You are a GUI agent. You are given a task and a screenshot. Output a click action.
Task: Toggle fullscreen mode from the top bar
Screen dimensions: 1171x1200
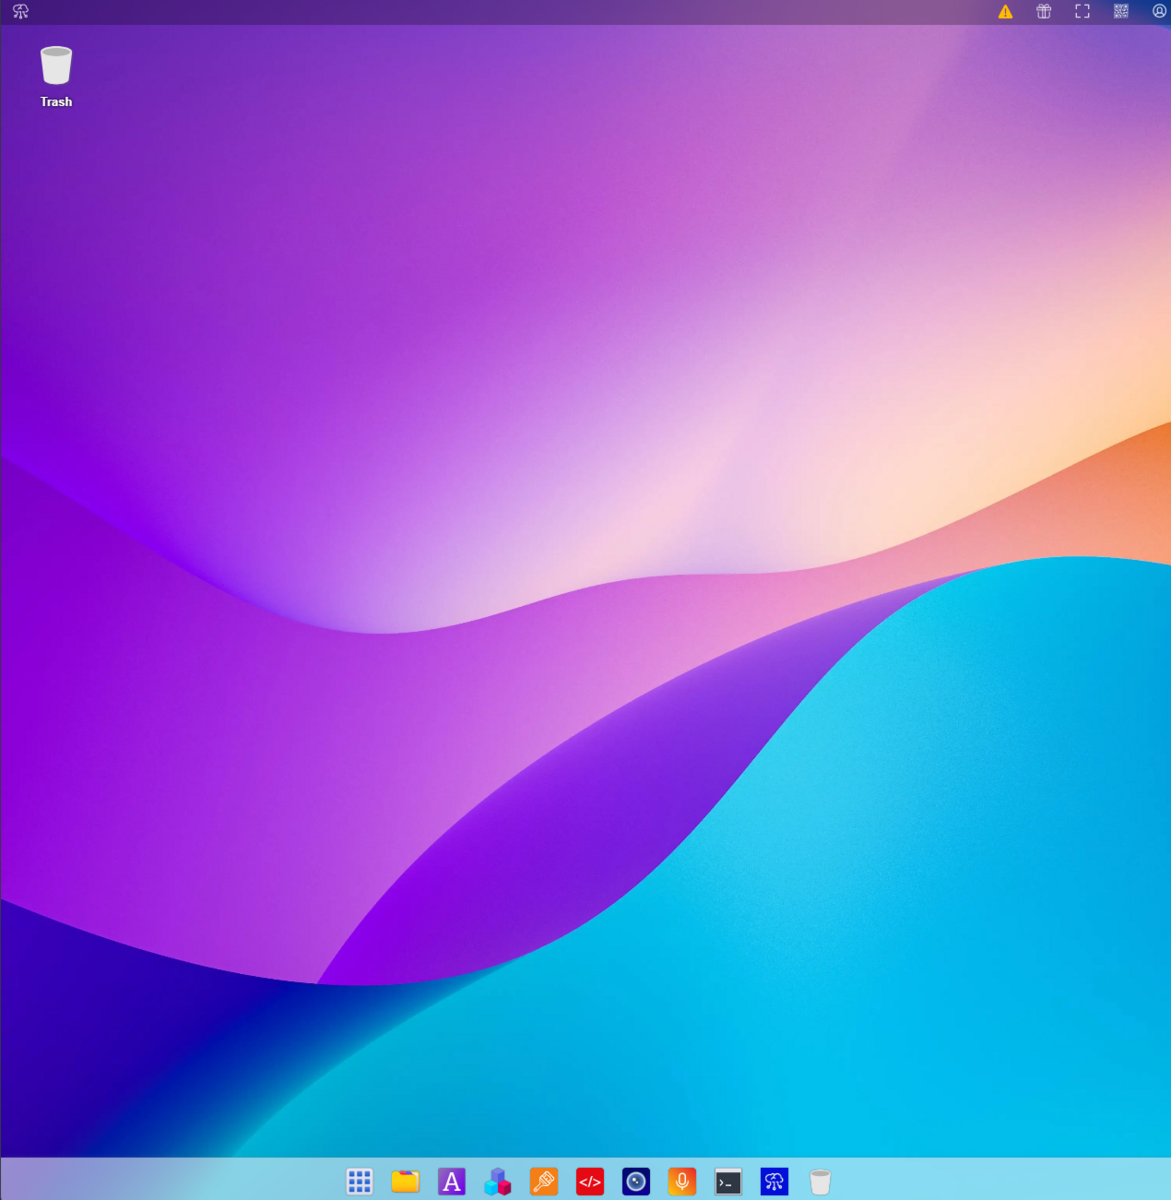[1081, 11]
